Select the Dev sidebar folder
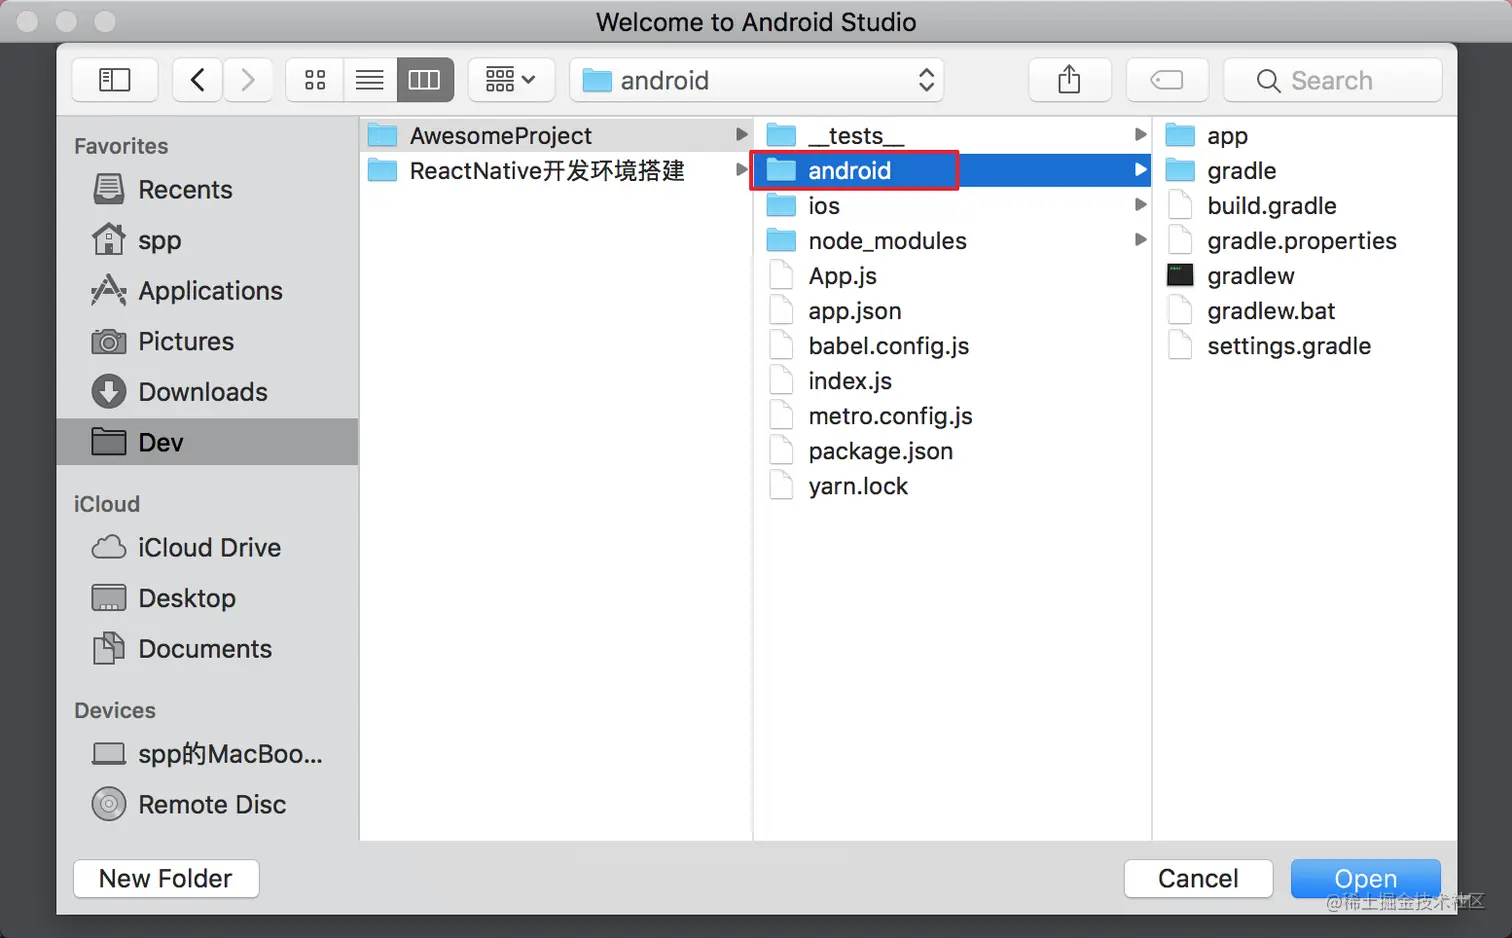Image resolution: width=1512 pixels, height=938 pixels. pyautogui.click(x=207, y=442)
